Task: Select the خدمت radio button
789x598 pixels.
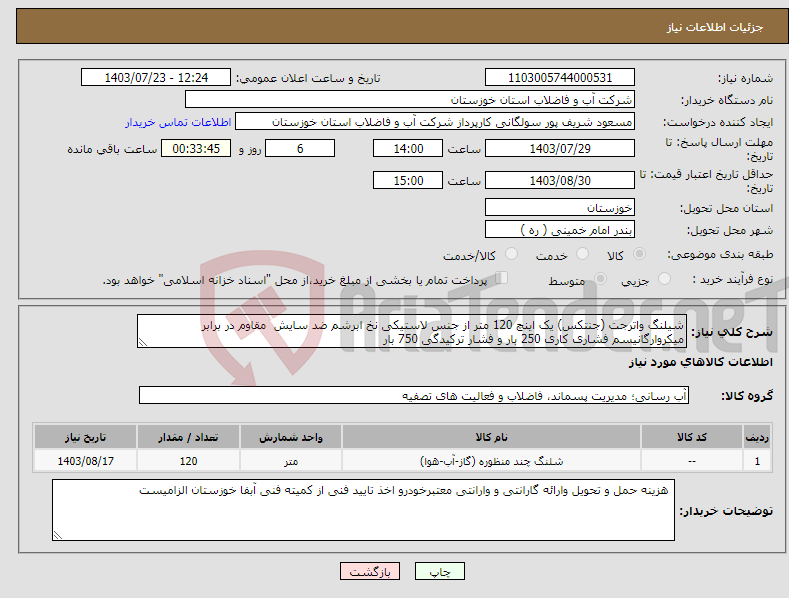Action: pyautogui.click(x=582, y=254)
